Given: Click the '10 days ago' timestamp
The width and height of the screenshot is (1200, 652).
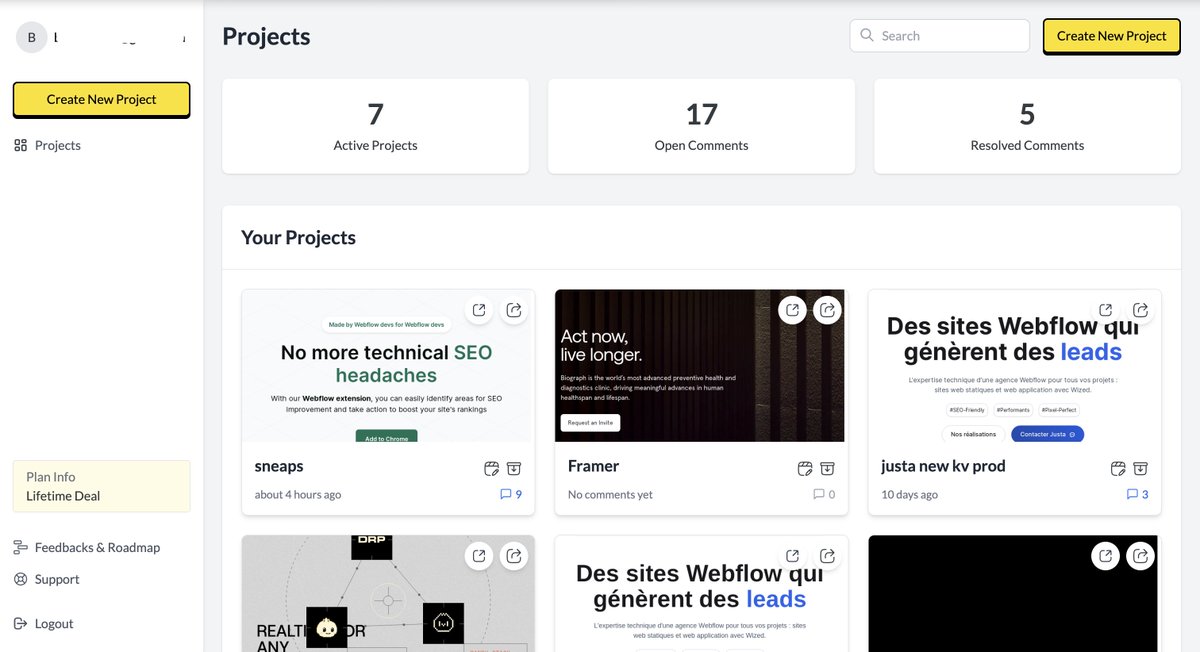Looking at the screenshot, I should tap(909, 494).
